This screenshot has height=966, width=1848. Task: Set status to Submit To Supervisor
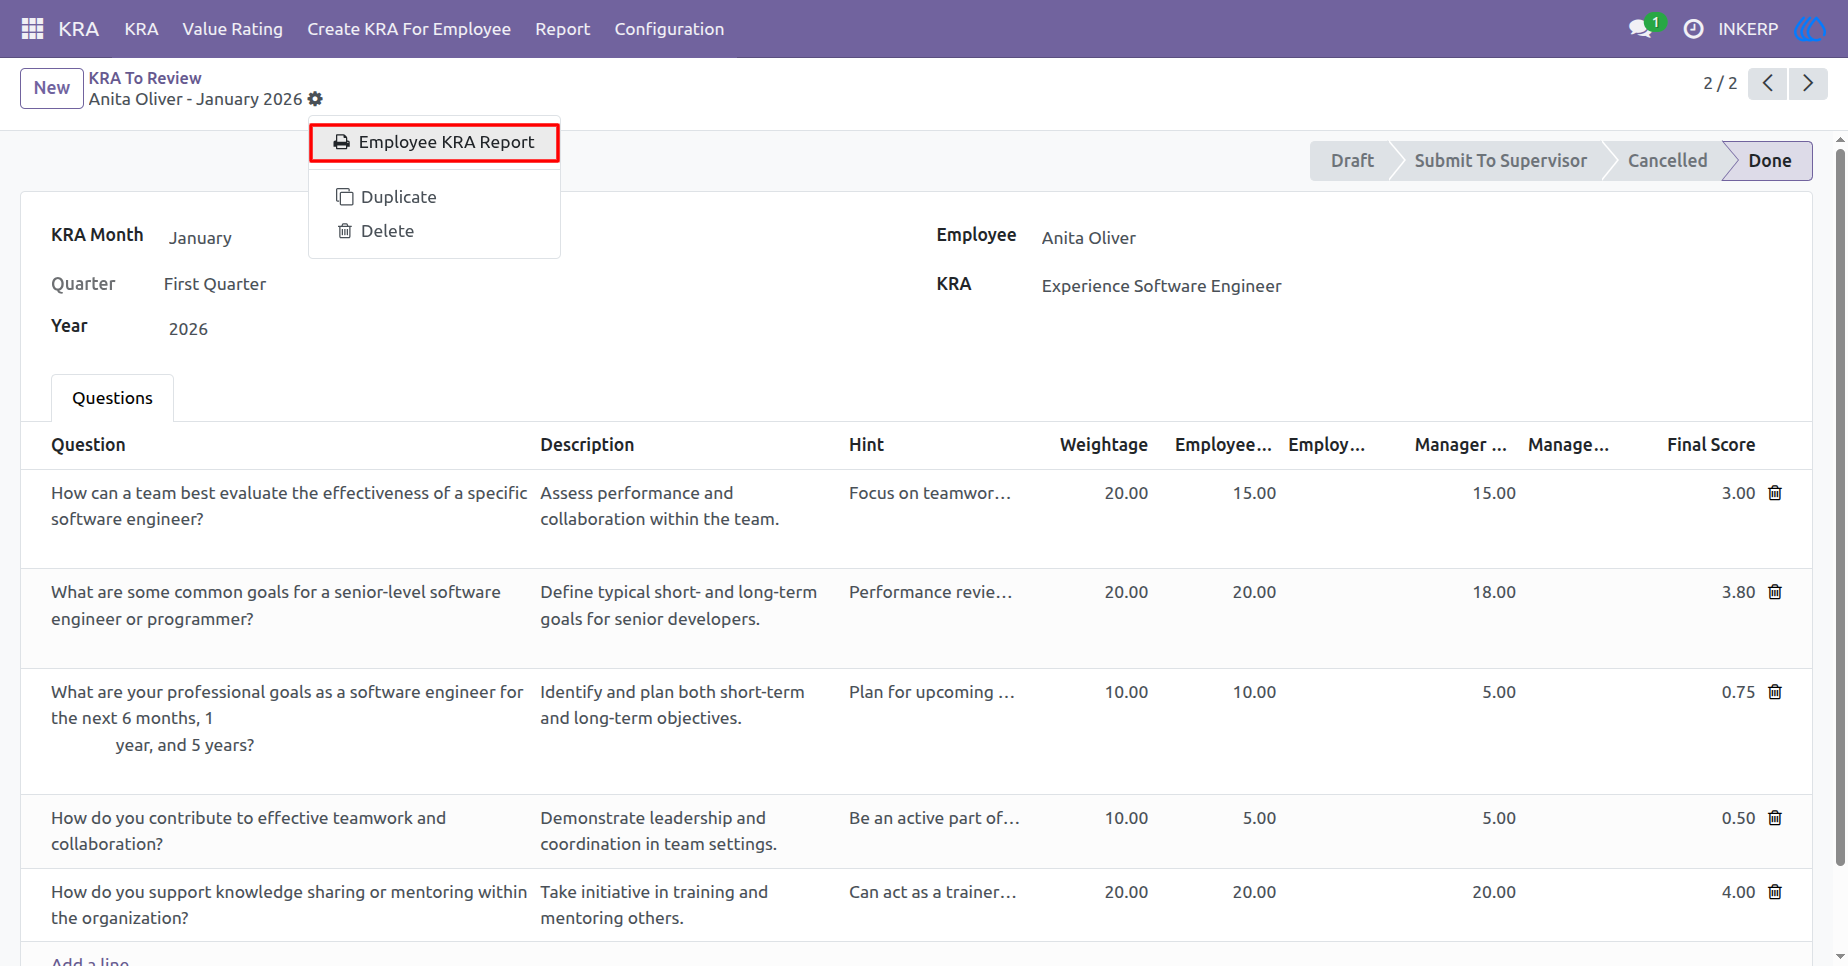click(x=1500, y=161)
